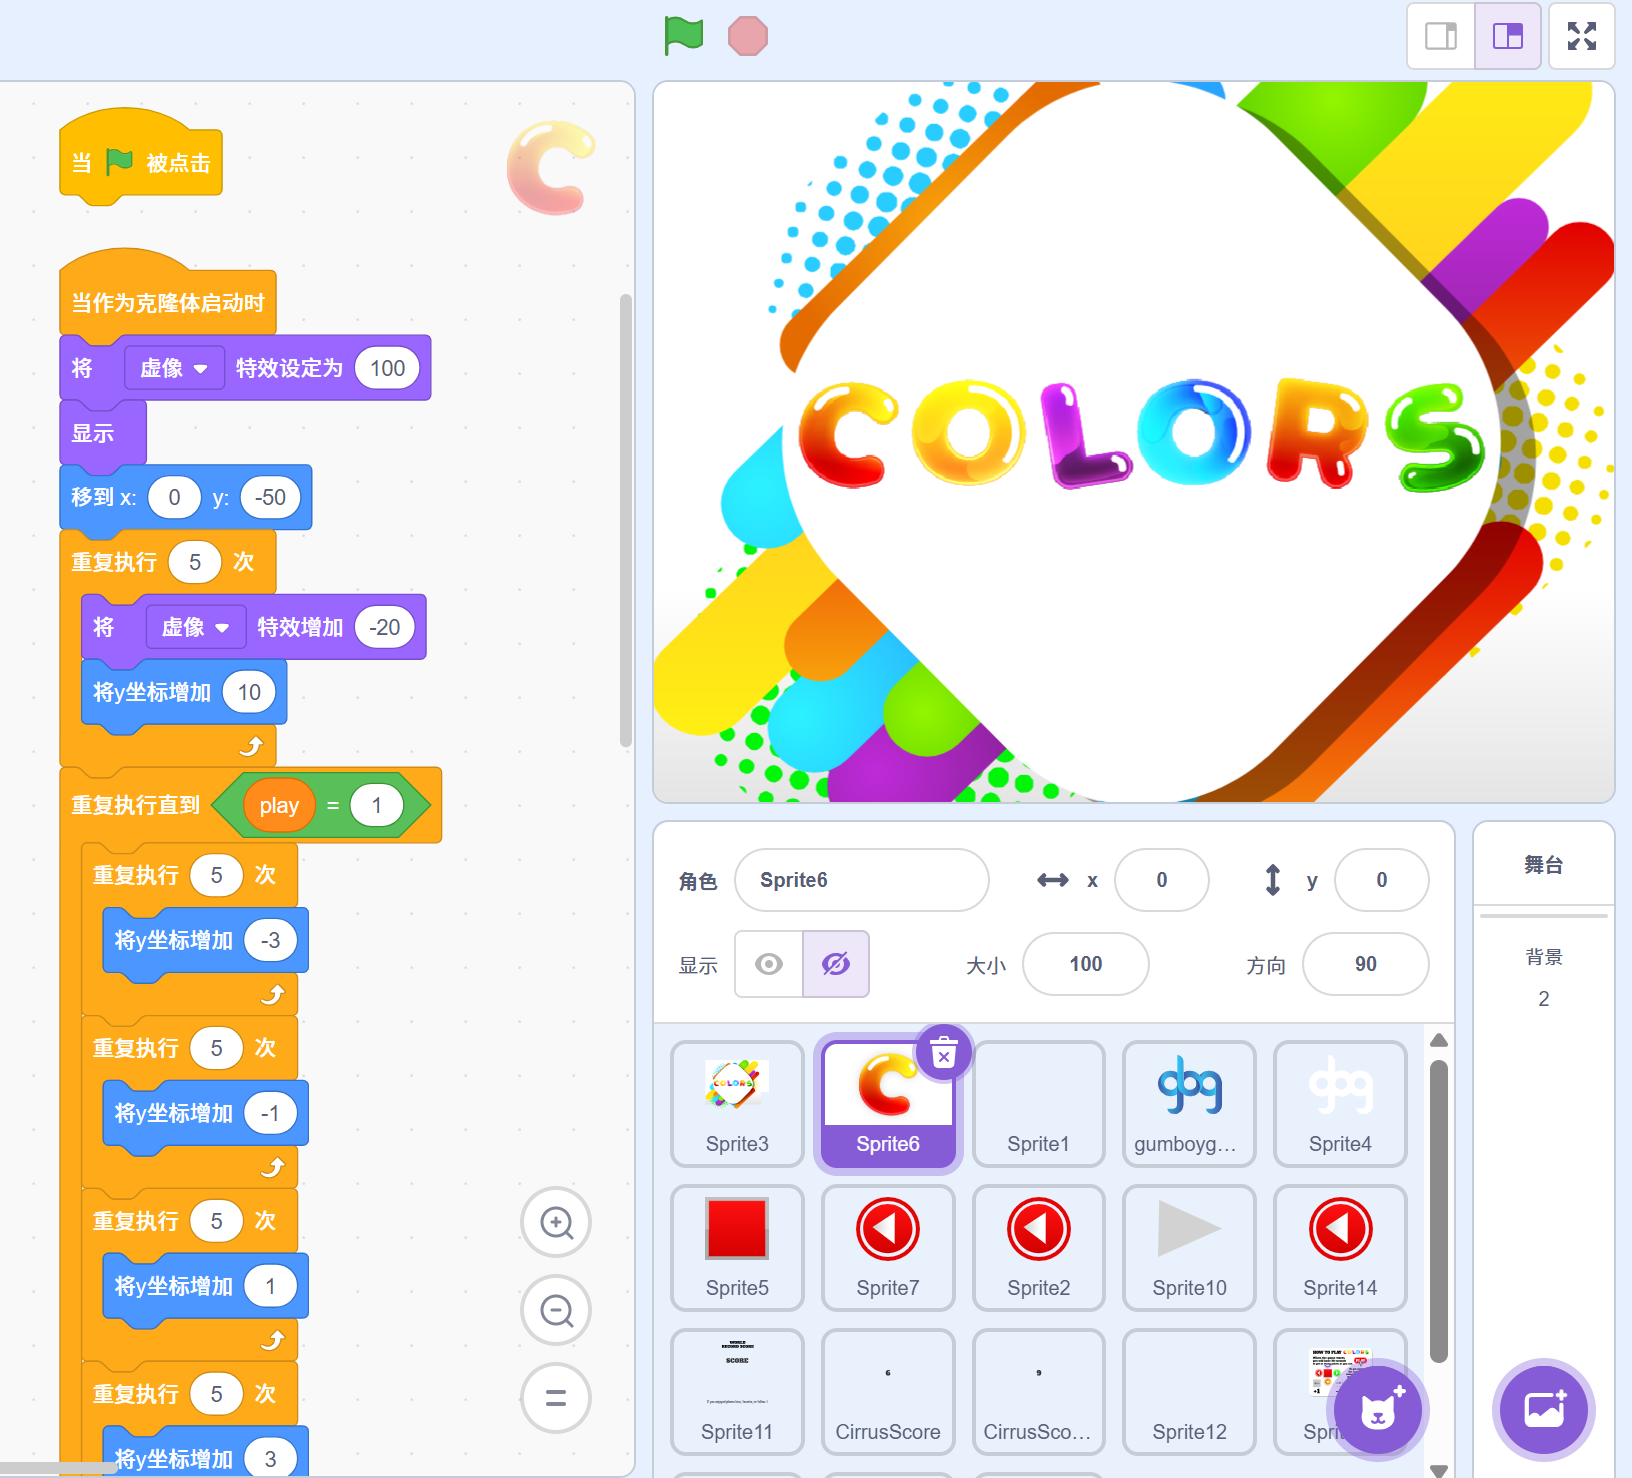Viewport: 1632px width, 1478px height.
Task: Reset workspace zoom to default
Action: pyautogui.click(x=556, y=1398)
